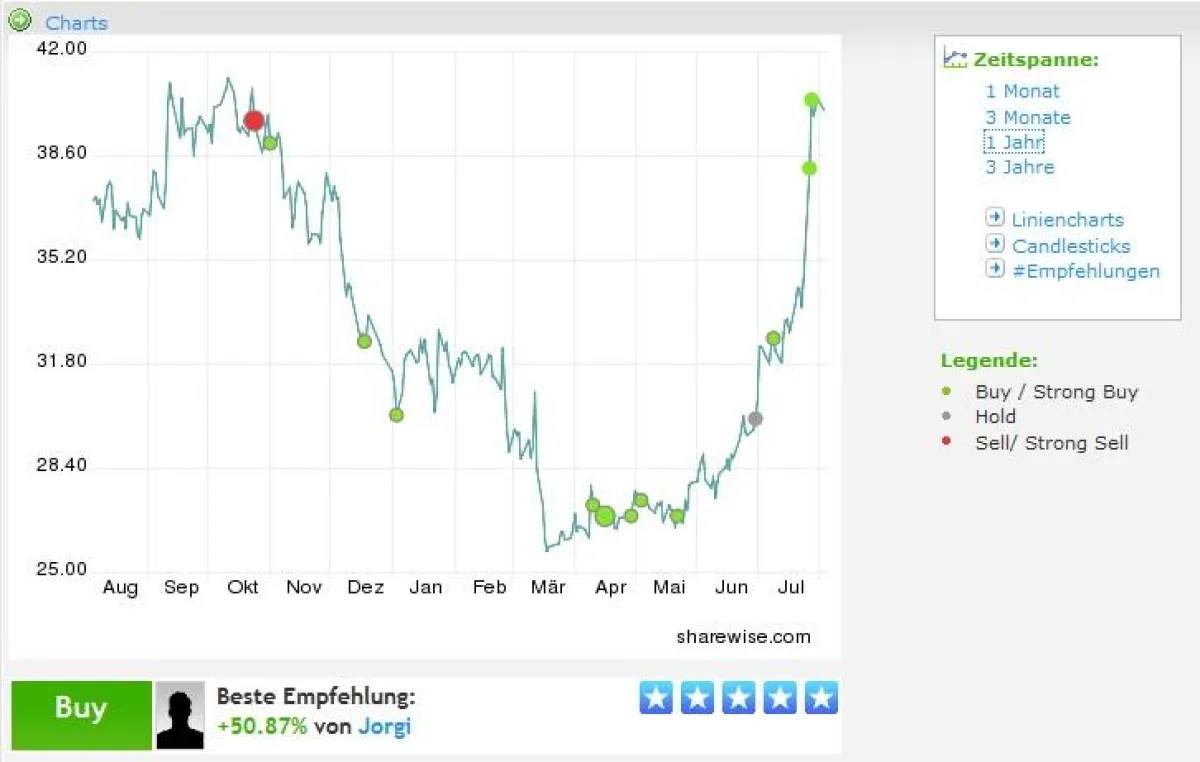Screen dimensions: 1200x762
Task: Open Jorgi's profile link
Action: 385,727
